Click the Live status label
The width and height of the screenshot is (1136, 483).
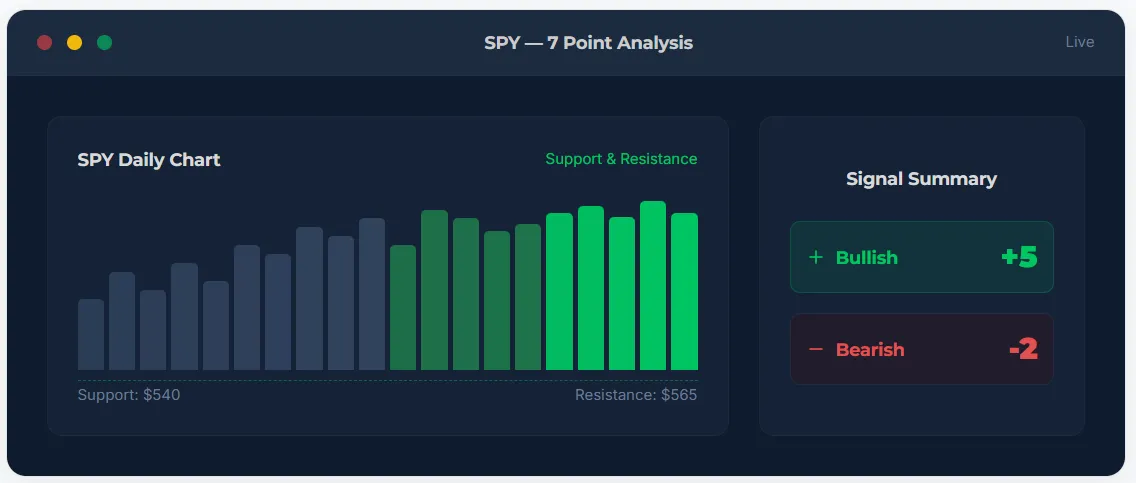(x=1079, y=42)
